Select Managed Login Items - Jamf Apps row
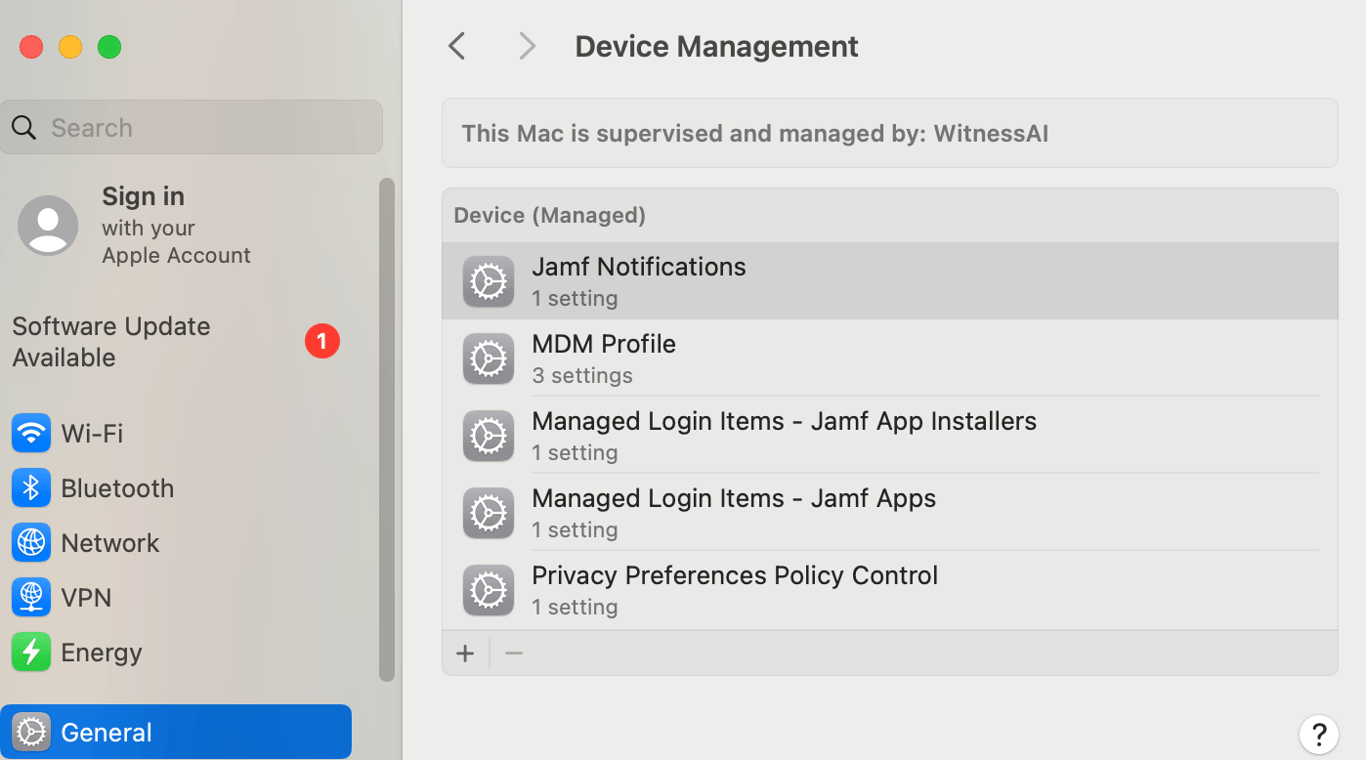This screenshot has height=760, width=1366. point(733,513)
